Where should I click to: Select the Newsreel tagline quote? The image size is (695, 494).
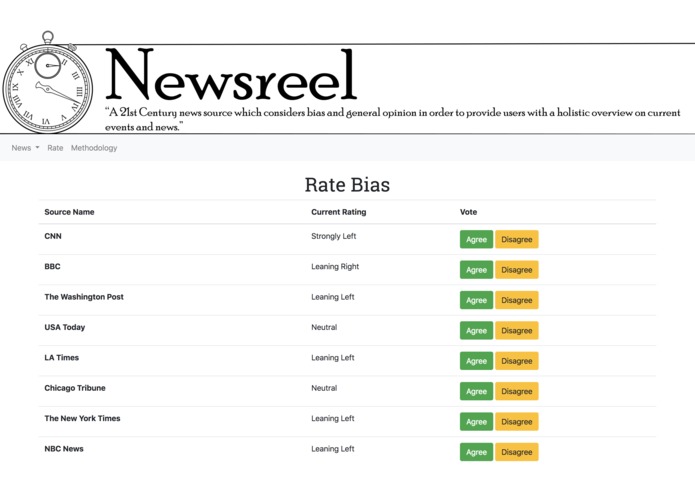coord(392,120)
